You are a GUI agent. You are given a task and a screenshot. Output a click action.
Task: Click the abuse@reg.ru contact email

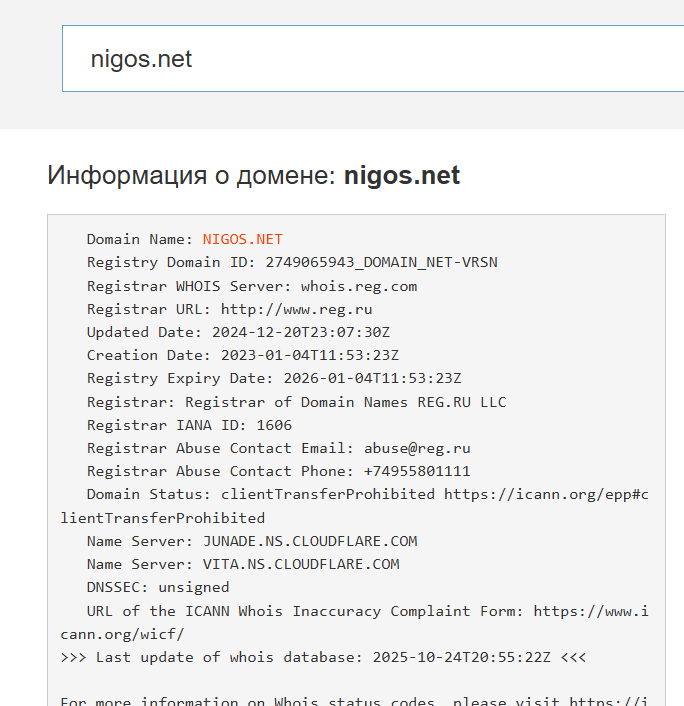(x=417, y=448)
